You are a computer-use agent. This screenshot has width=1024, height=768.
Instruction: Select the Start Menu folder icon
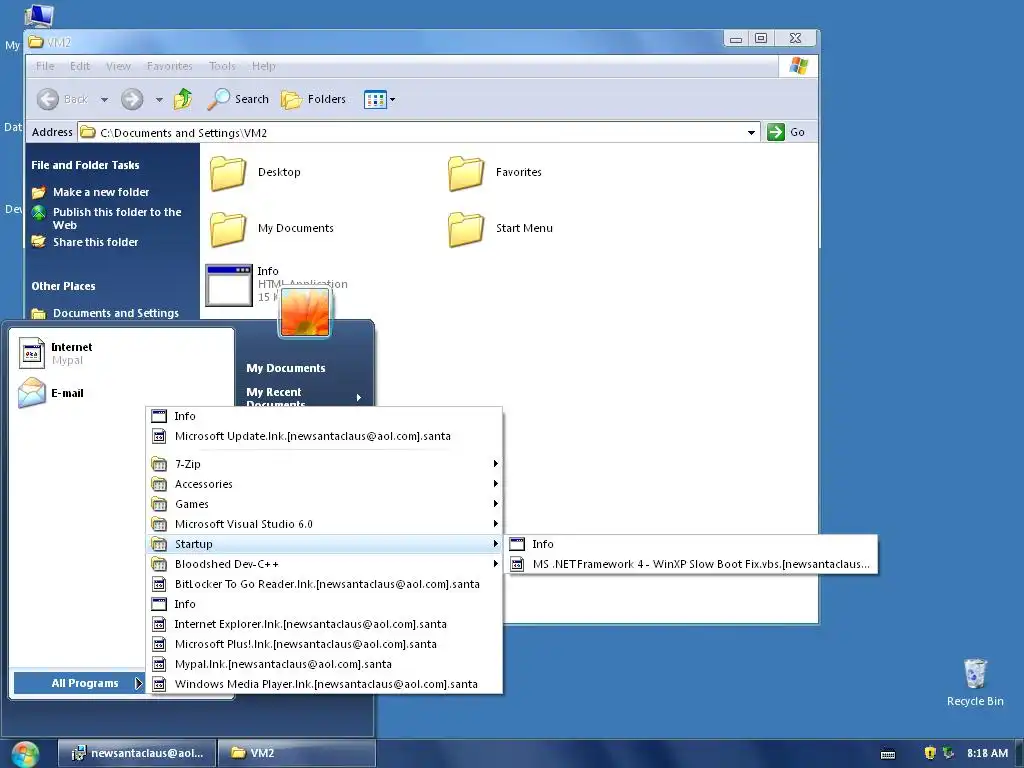pos(466,229)
